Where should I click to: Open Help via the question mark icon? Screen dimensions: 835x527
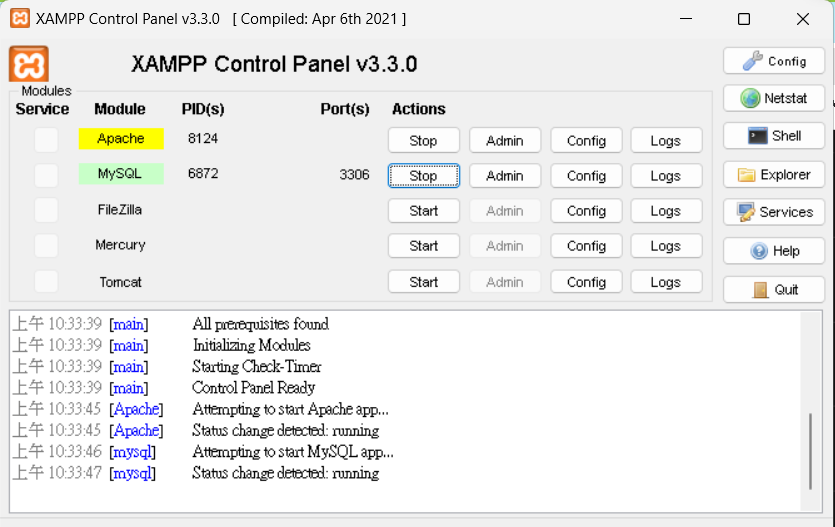759,251
